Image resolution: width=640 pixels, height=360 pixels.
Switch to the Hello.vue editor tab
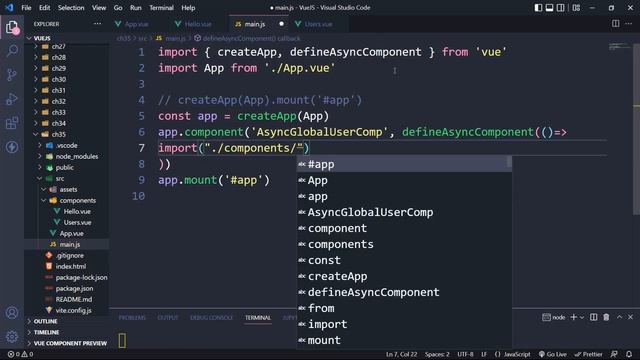pyautogui.click(x=198, y=24)
